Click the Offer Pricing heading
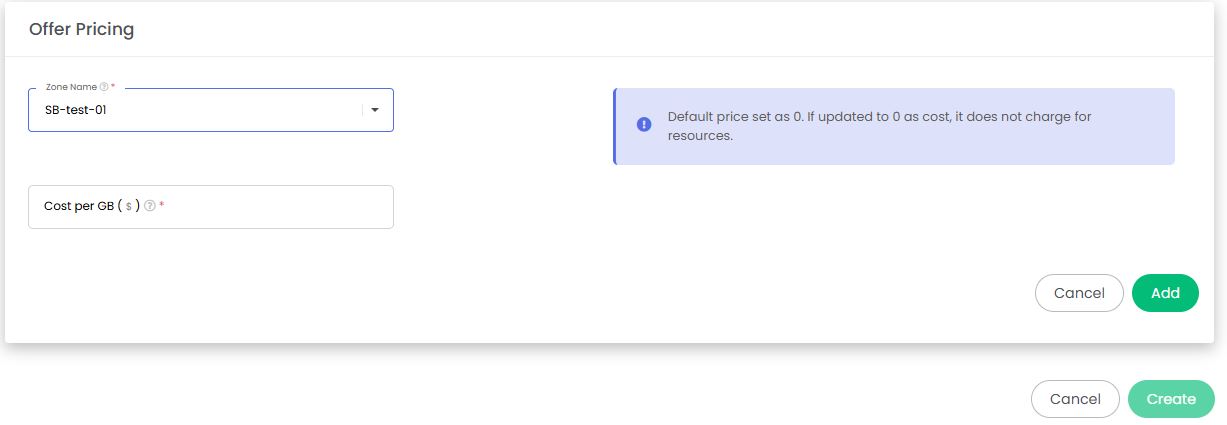This screenshot has width=1227, height=425. 81,29
